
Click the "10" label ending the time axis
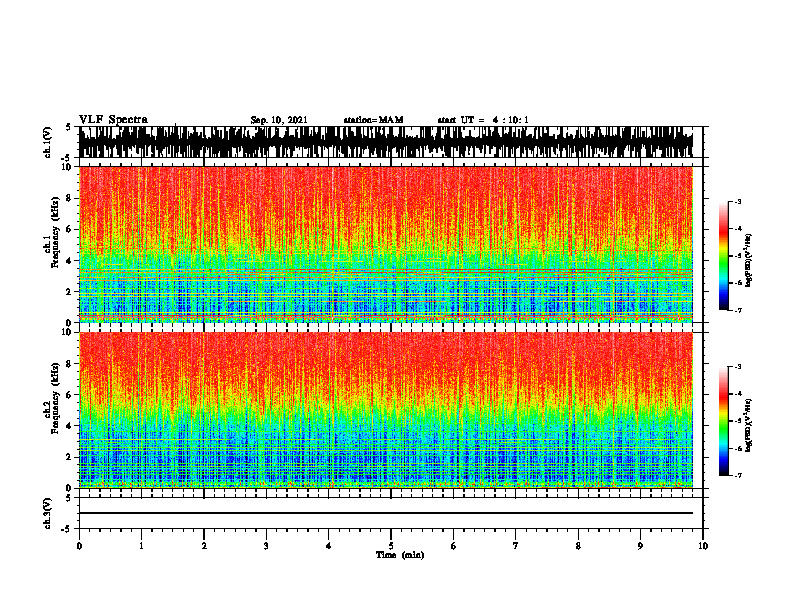[703, 546]
